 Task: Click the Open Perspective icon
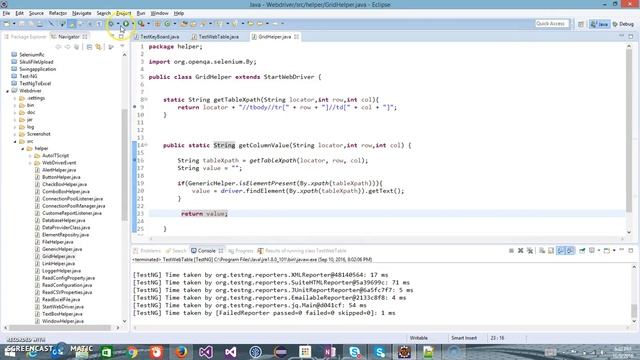click(x=581, y=24)
